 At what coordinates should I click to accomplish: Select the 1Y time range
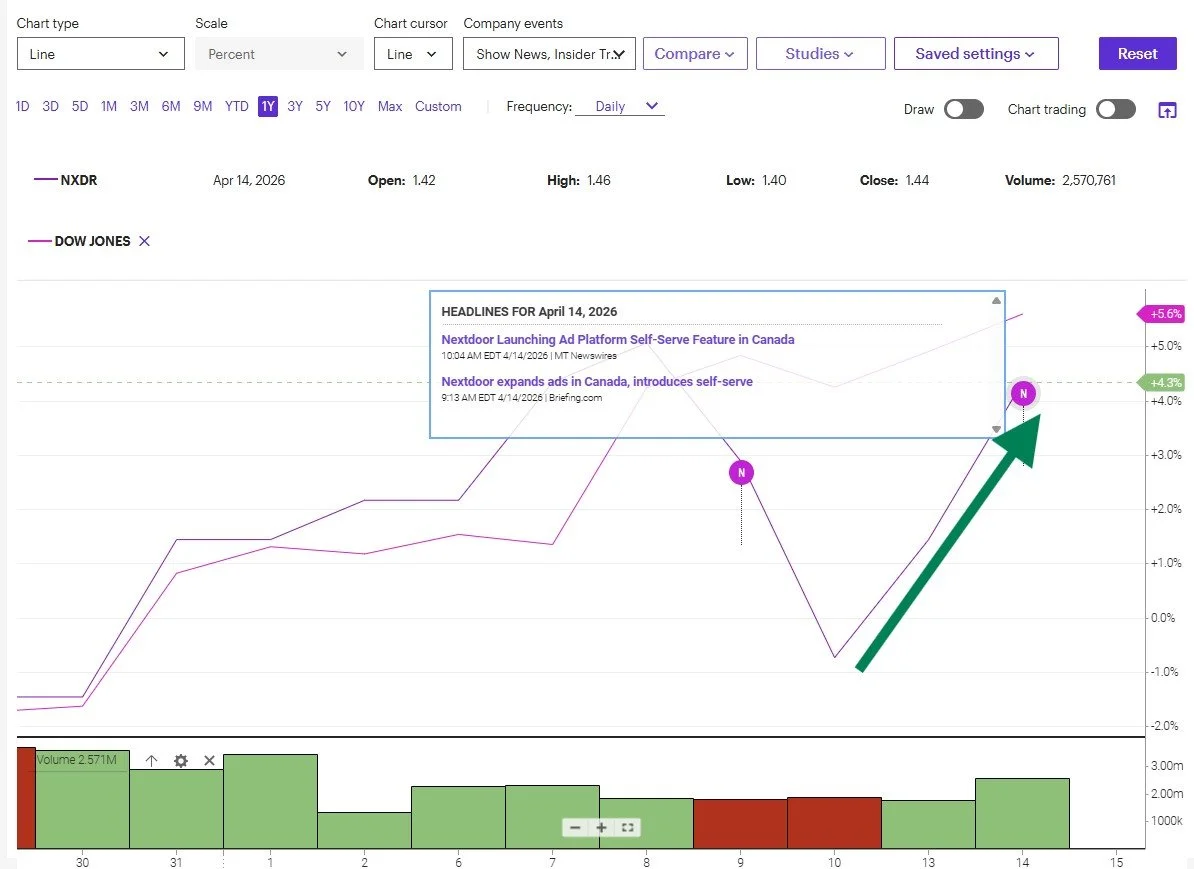click(x=268, y=107)
